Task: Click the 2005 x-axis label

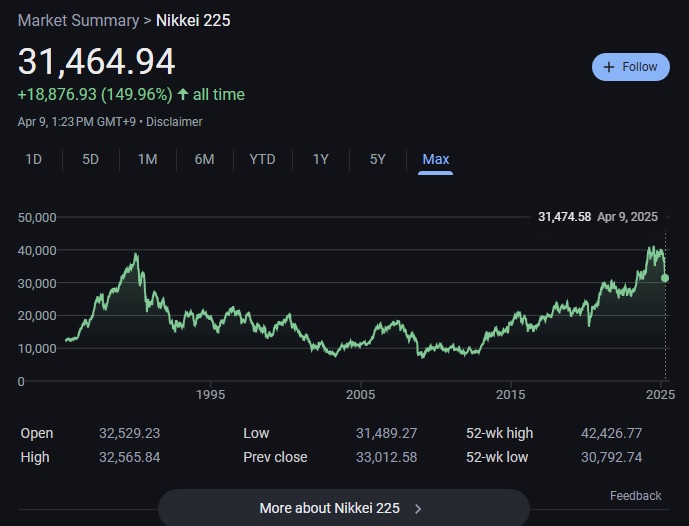Action: pos(360,394)
